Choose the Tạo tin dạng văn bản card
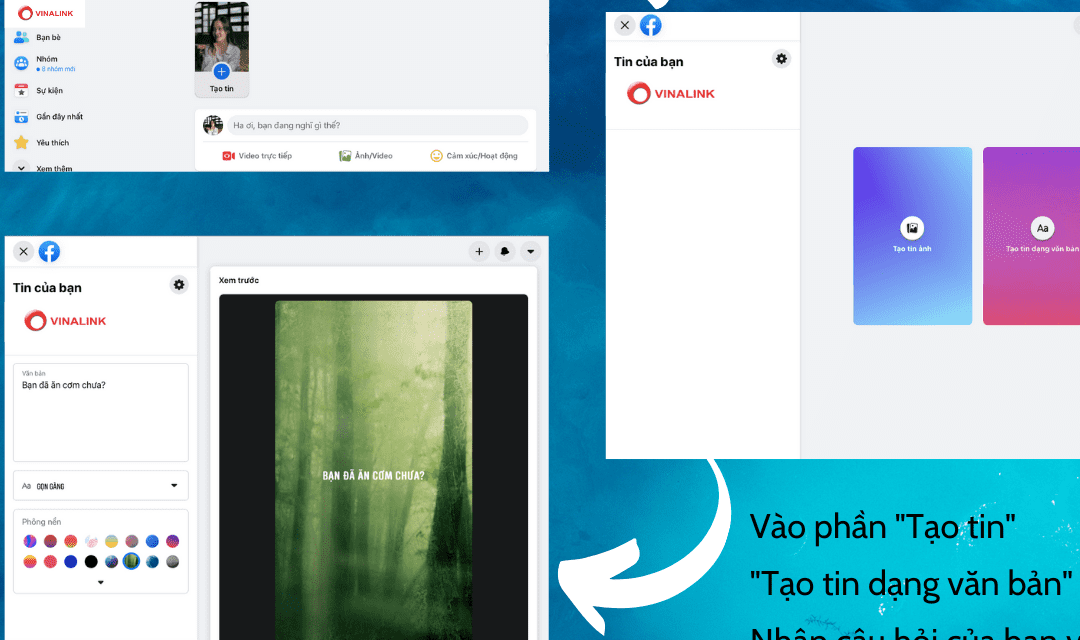Screen dimensions: 1080x640 coord(1031,236)
